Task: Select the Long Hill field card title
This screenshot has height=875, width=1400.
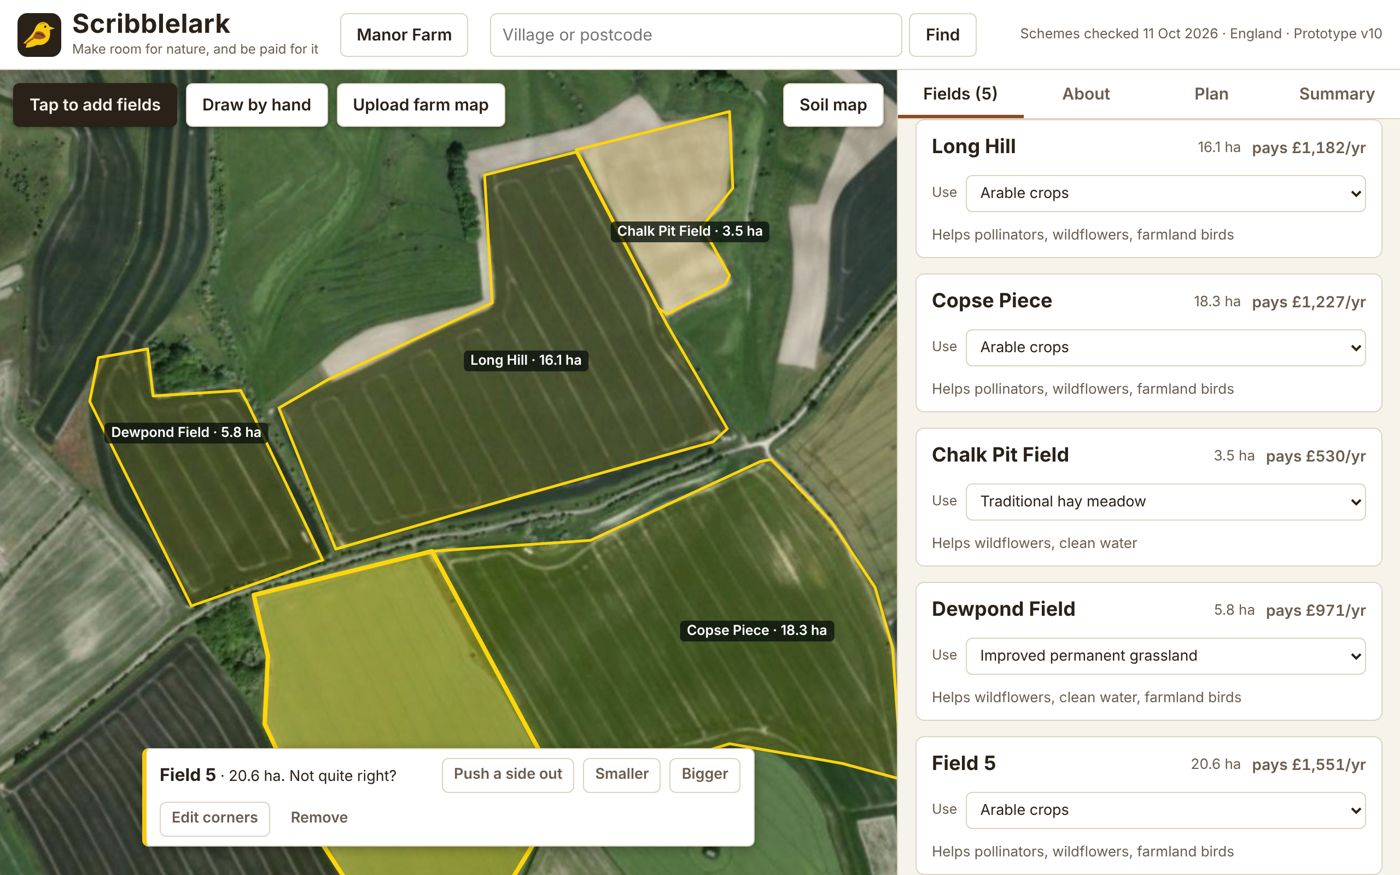Action: pos(974,146)
